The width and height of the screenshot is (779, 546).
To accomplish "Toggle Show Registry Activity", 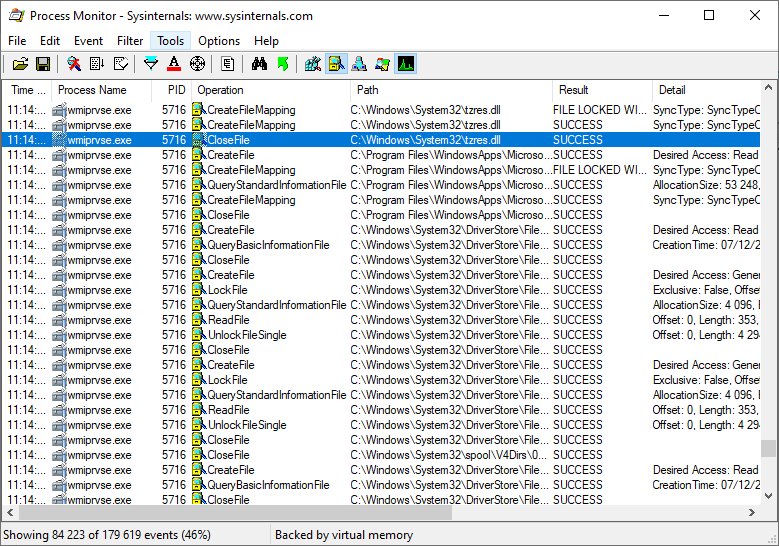I will [313, 64].
